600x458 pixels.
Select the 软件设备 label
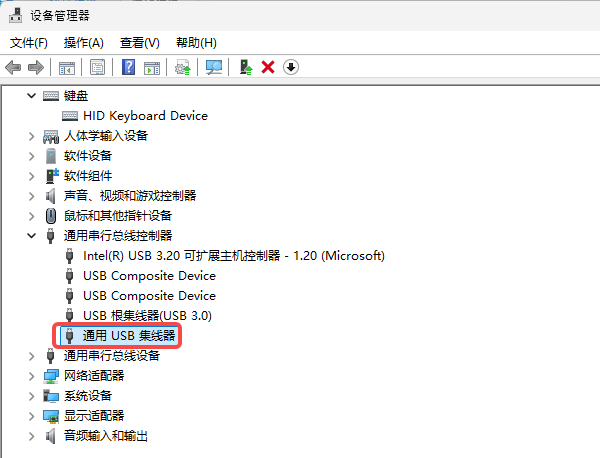88,156
